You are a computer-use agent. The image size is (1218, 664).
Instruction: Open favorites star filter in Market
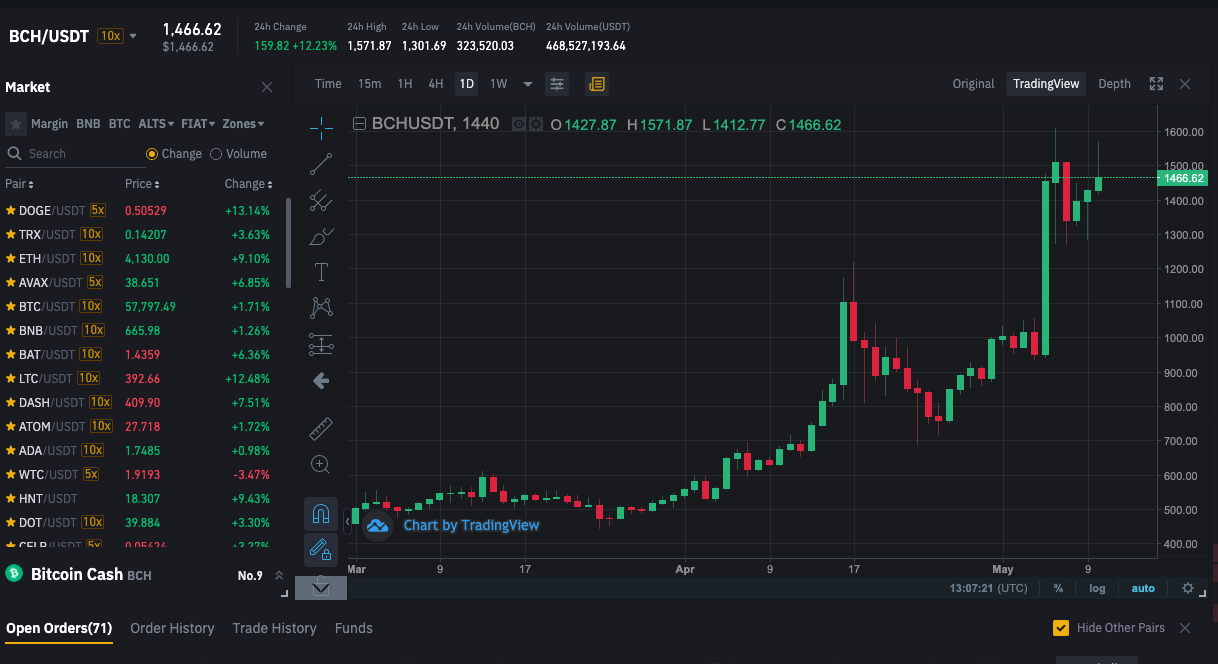coord(15,124)
